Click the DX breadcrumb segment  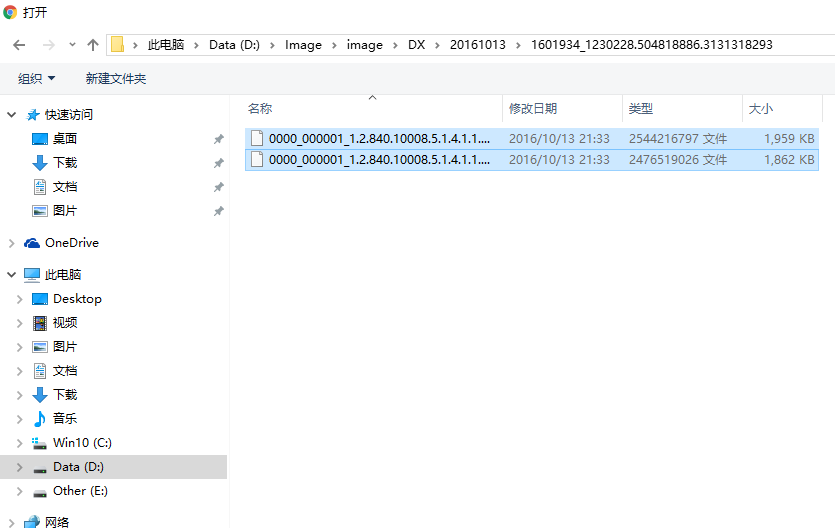click(x=416, y=45)
